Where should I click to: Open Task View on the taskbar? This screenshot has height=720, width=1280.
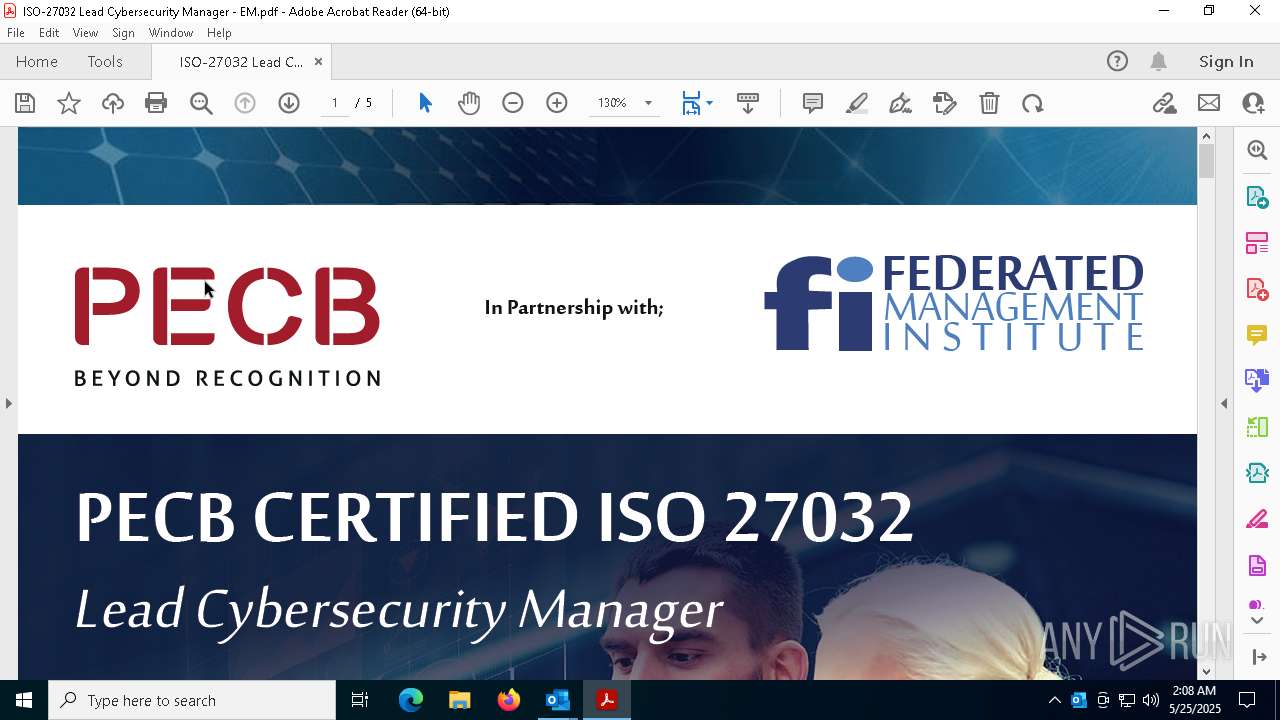pos(360,700)
